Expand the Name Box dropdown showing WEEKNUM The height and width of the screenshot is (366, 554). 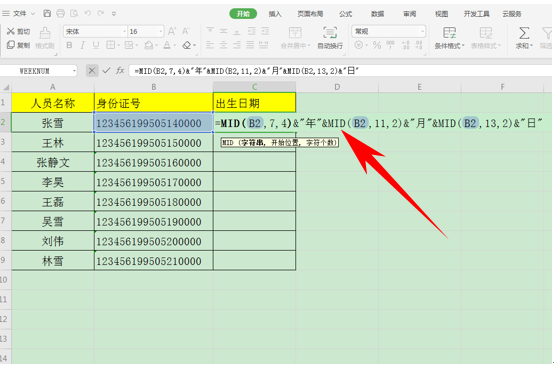tap(74, 71)
